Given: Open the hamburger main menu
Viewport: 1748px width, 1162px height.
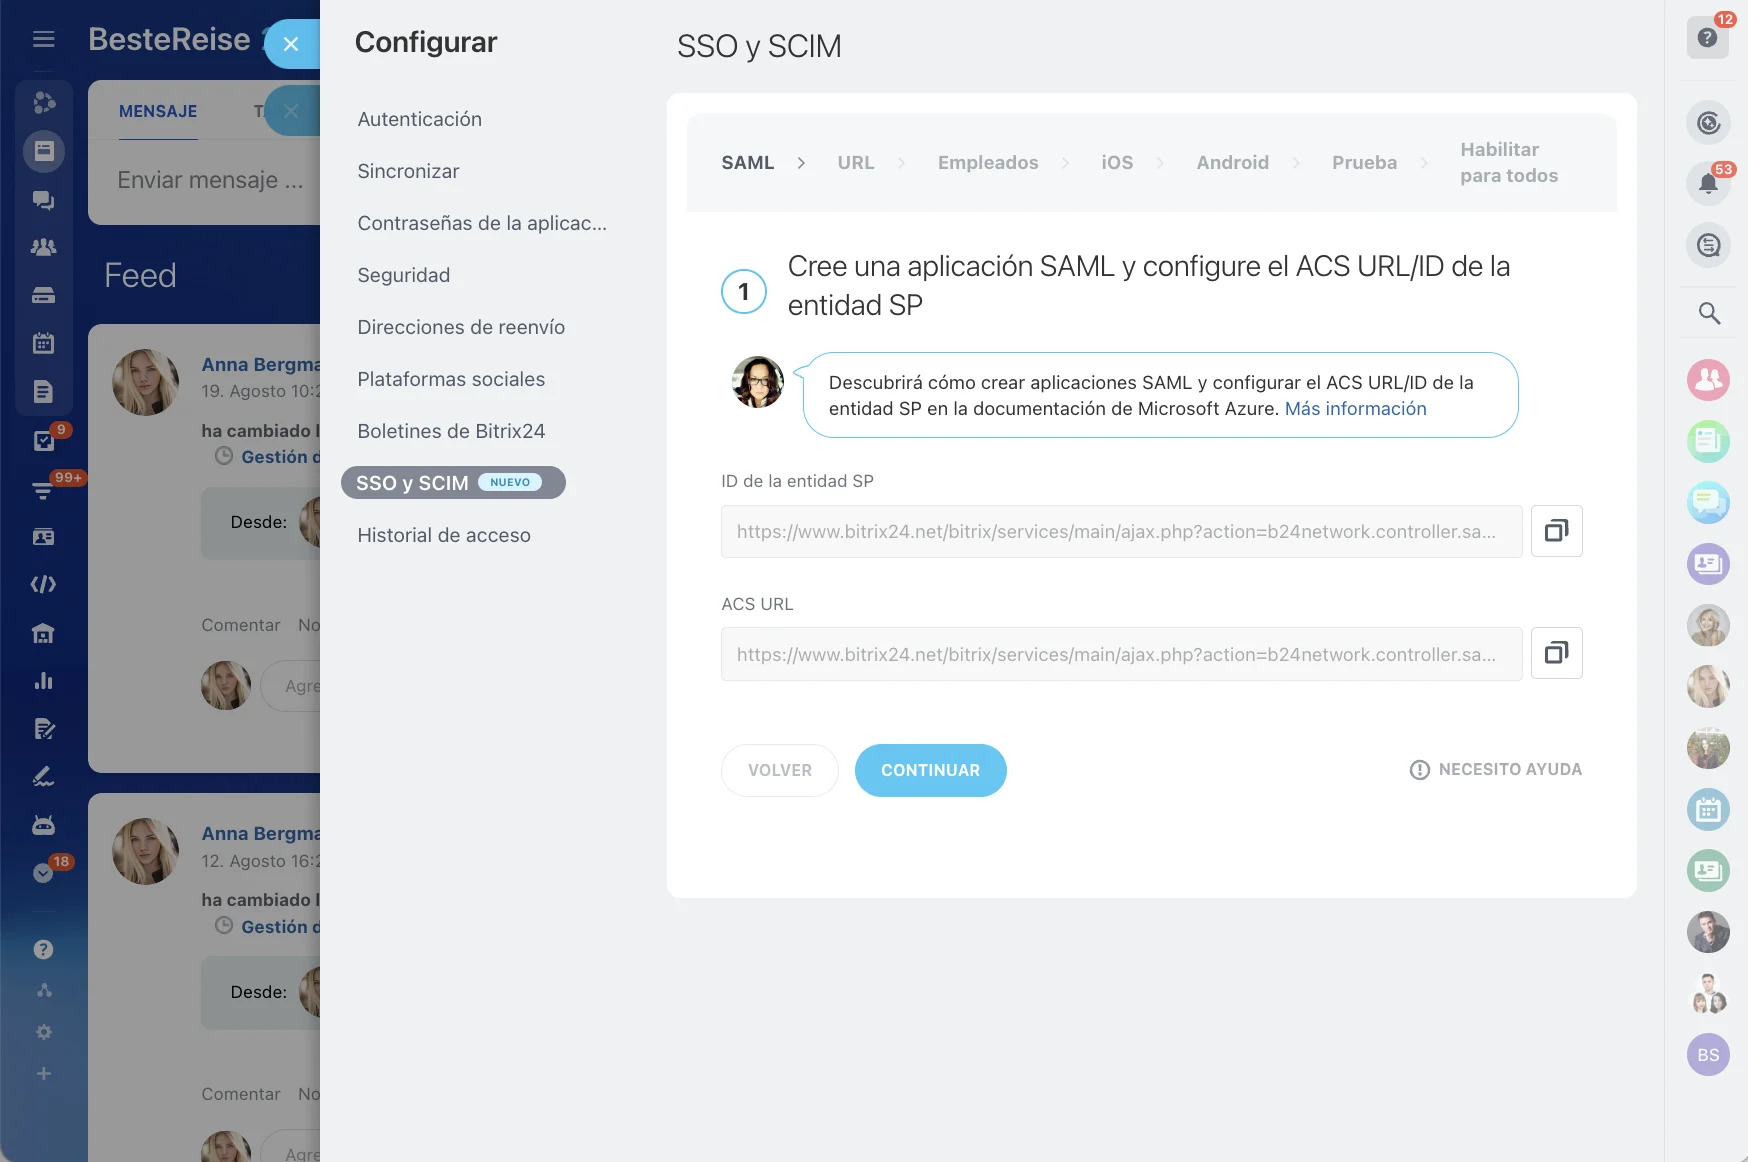Looking at the screenshot, I should (43, 39).
